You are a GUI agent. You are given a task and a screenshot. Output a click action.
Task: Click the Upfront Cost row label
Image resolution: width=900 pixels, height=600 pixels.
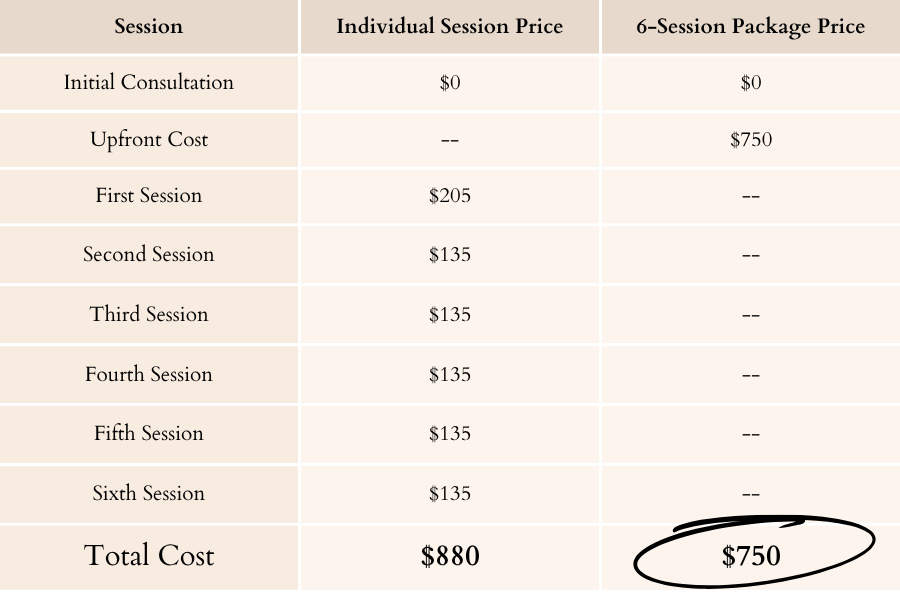pos(149,140)
